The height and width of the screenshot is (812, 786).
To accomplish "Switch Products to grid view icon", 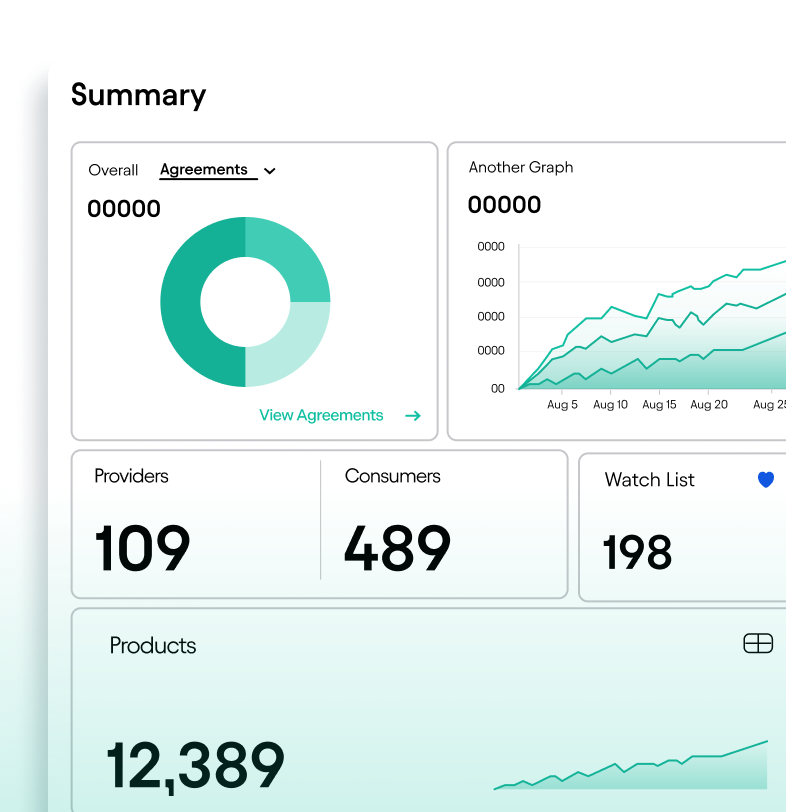I will [x=758, y=643].
